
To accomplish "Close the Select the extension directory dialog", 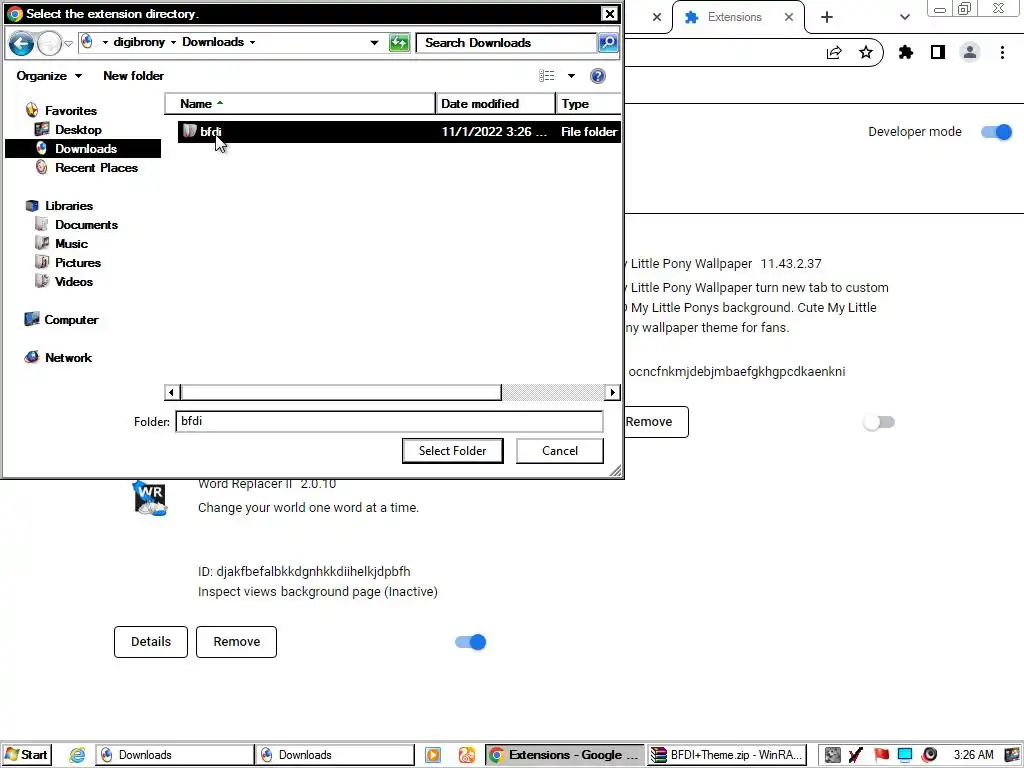I will click(x=609, y=14).
